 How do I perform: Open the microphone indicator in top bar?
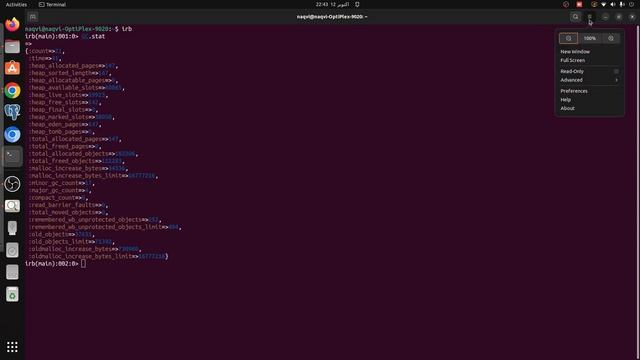(622, 4)
